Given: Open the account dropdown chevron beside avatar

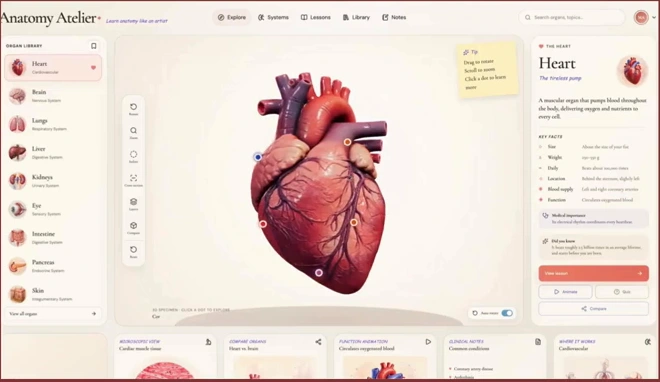Looking at the screenshot, I should (x=654, y=17).
